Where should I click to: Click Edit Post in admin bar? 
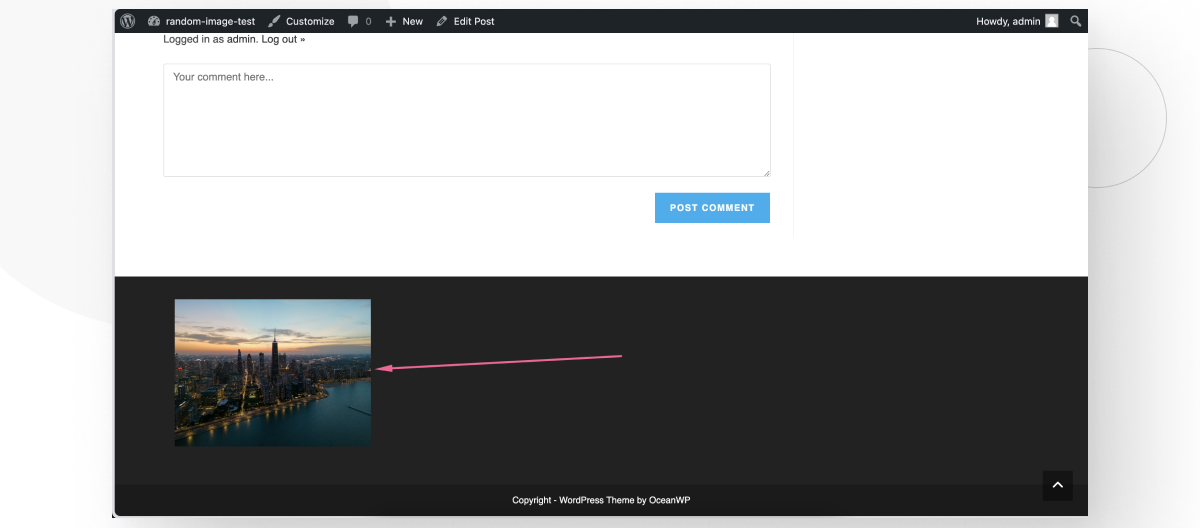(465, 21)
